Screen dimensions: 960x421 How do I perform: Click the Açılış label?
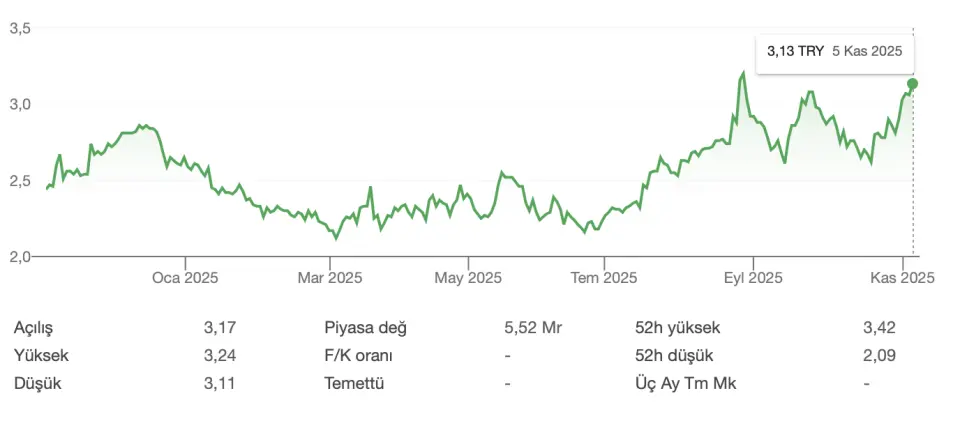(x=33, y=327)
